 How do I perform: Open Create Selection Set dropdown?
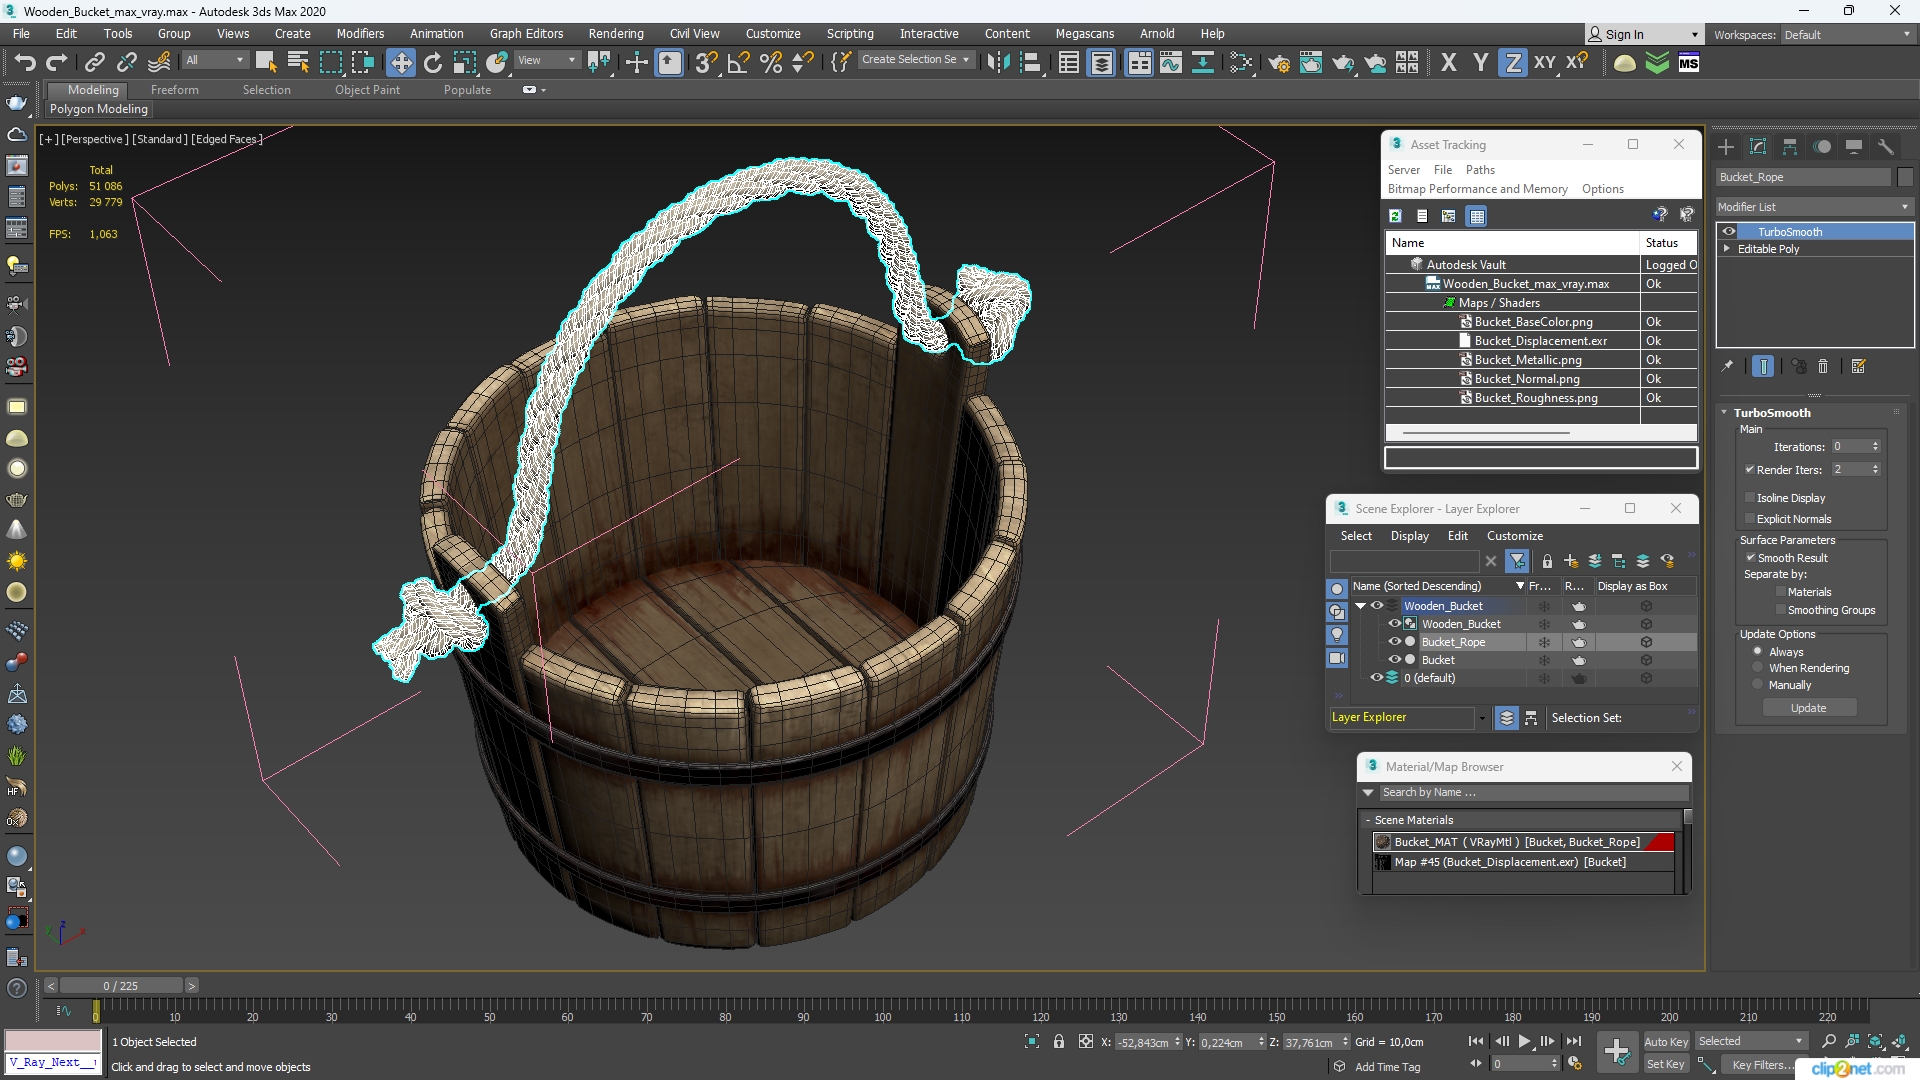click(x=915, y=60)
